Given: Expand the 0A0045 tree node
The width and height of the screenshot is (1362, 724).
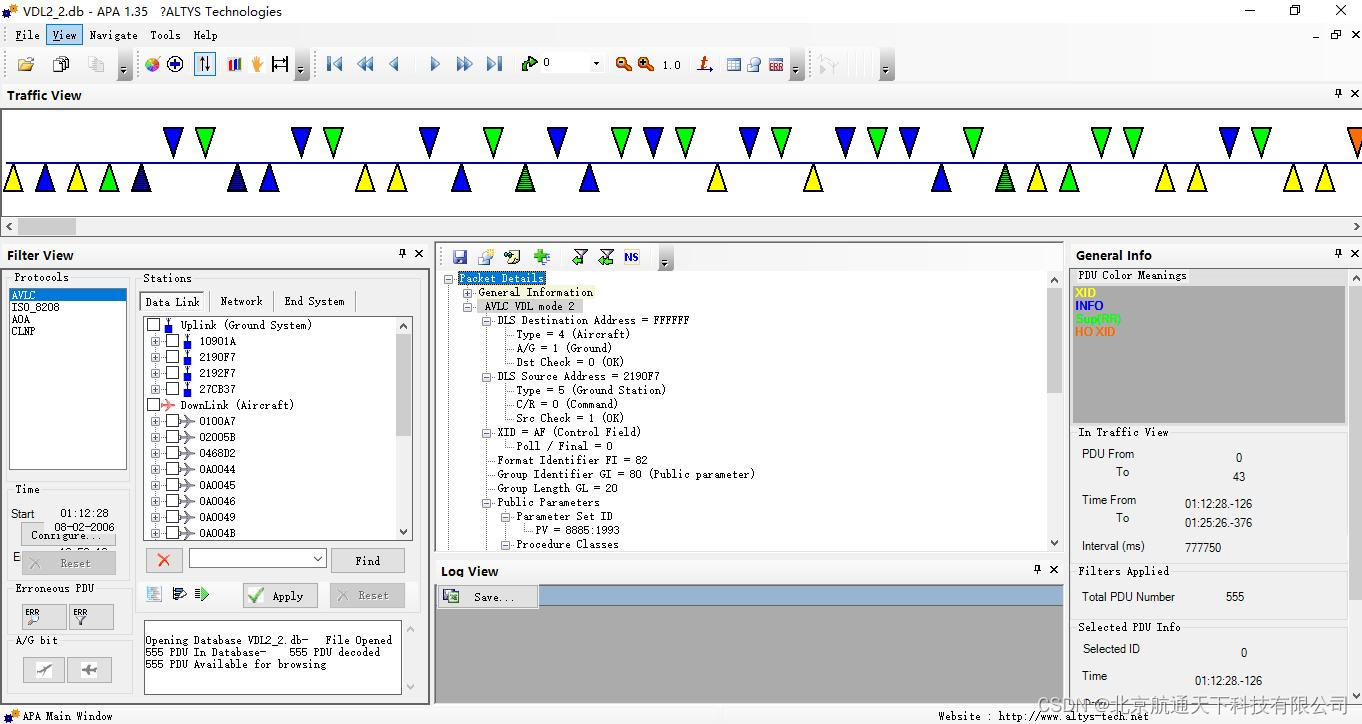Looking at the screenshot, I should pyautogui.click(x=155, y=485).
